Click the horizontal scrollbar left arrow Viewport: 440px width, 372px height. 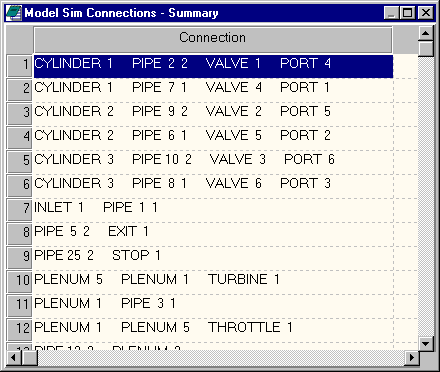pyautogui.click(x=14, y=358)
